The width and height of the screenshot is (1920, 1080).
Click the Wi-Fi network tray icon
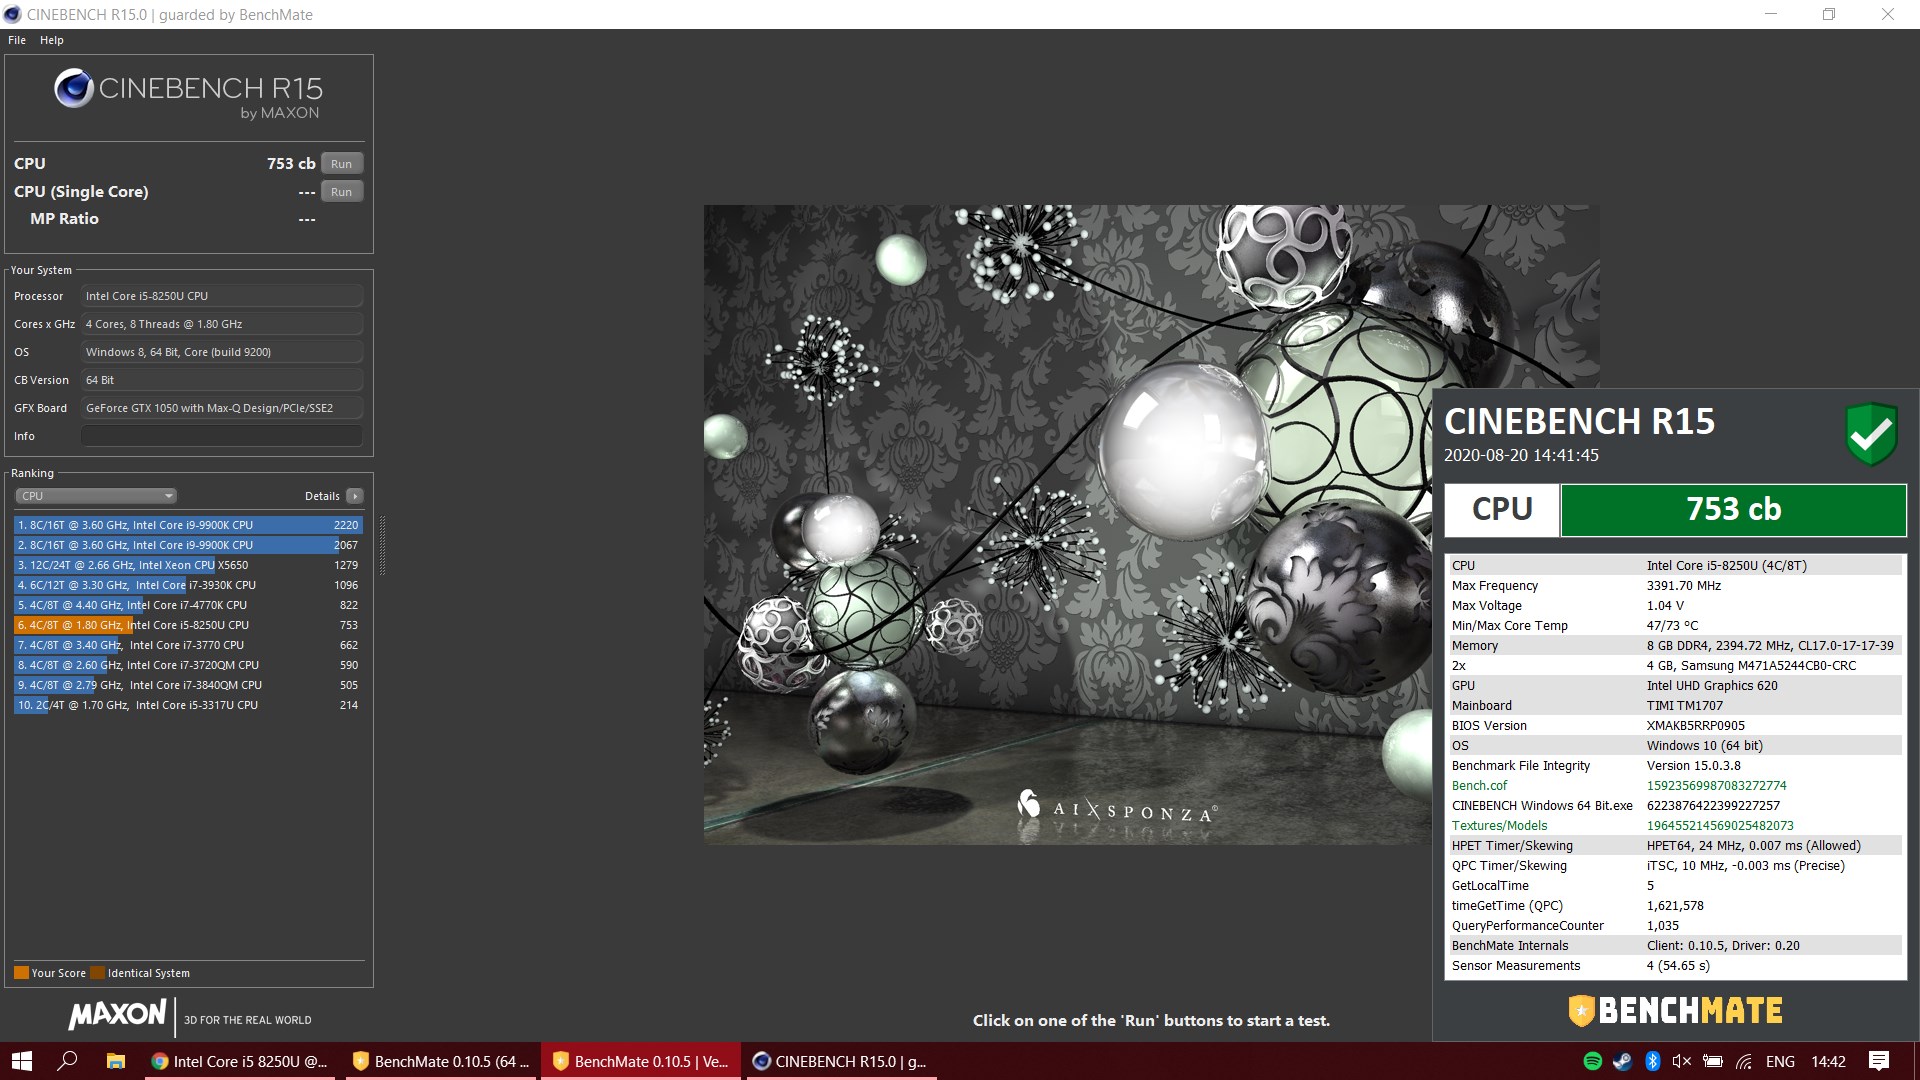[1744, 1062]
